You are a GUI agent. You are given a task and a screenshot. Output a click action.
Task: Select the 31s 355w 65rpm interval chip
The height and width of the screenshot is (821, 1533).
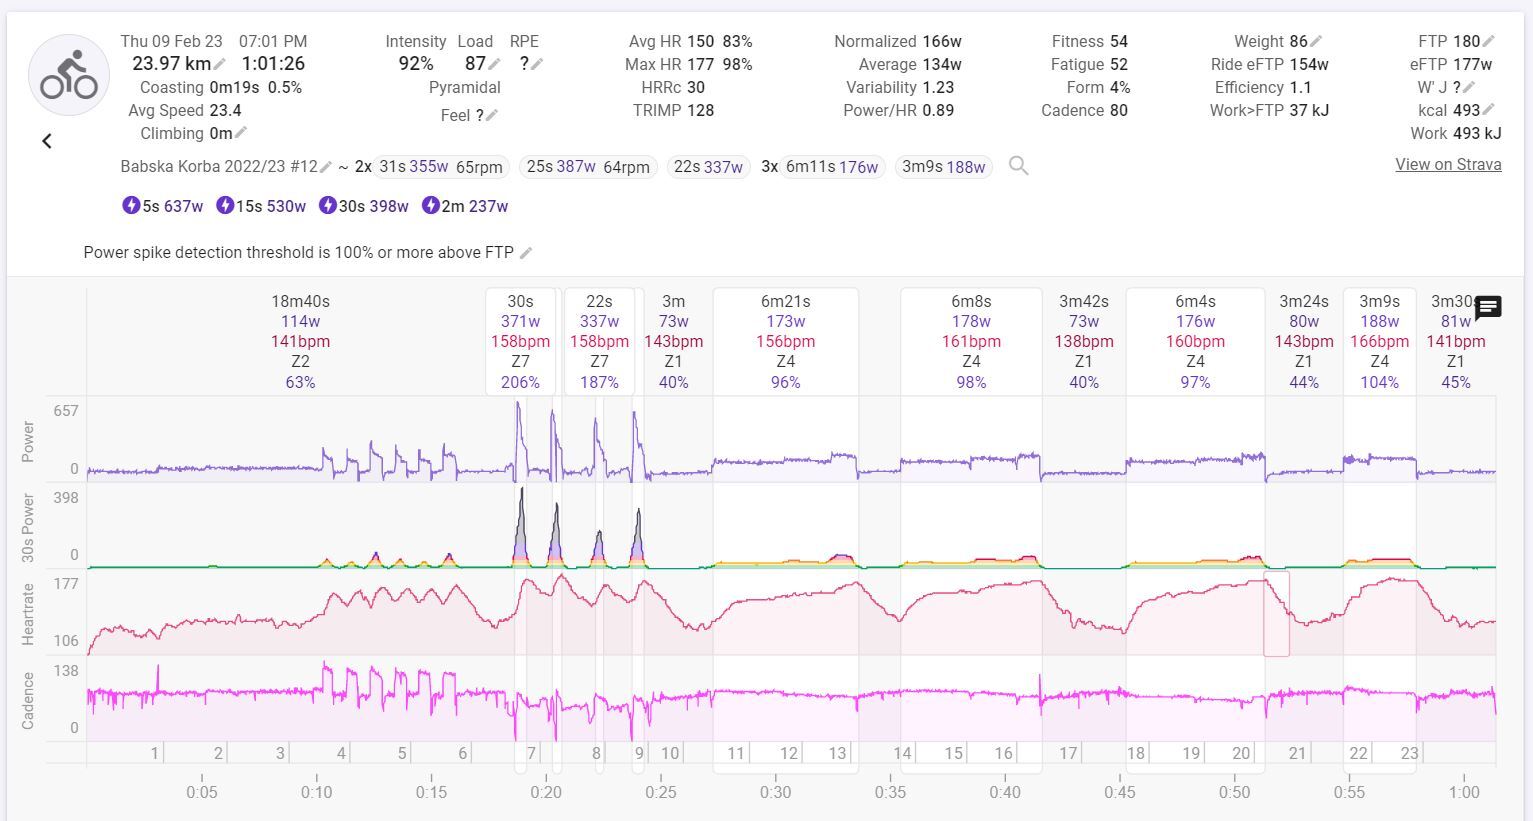(442, 167)
